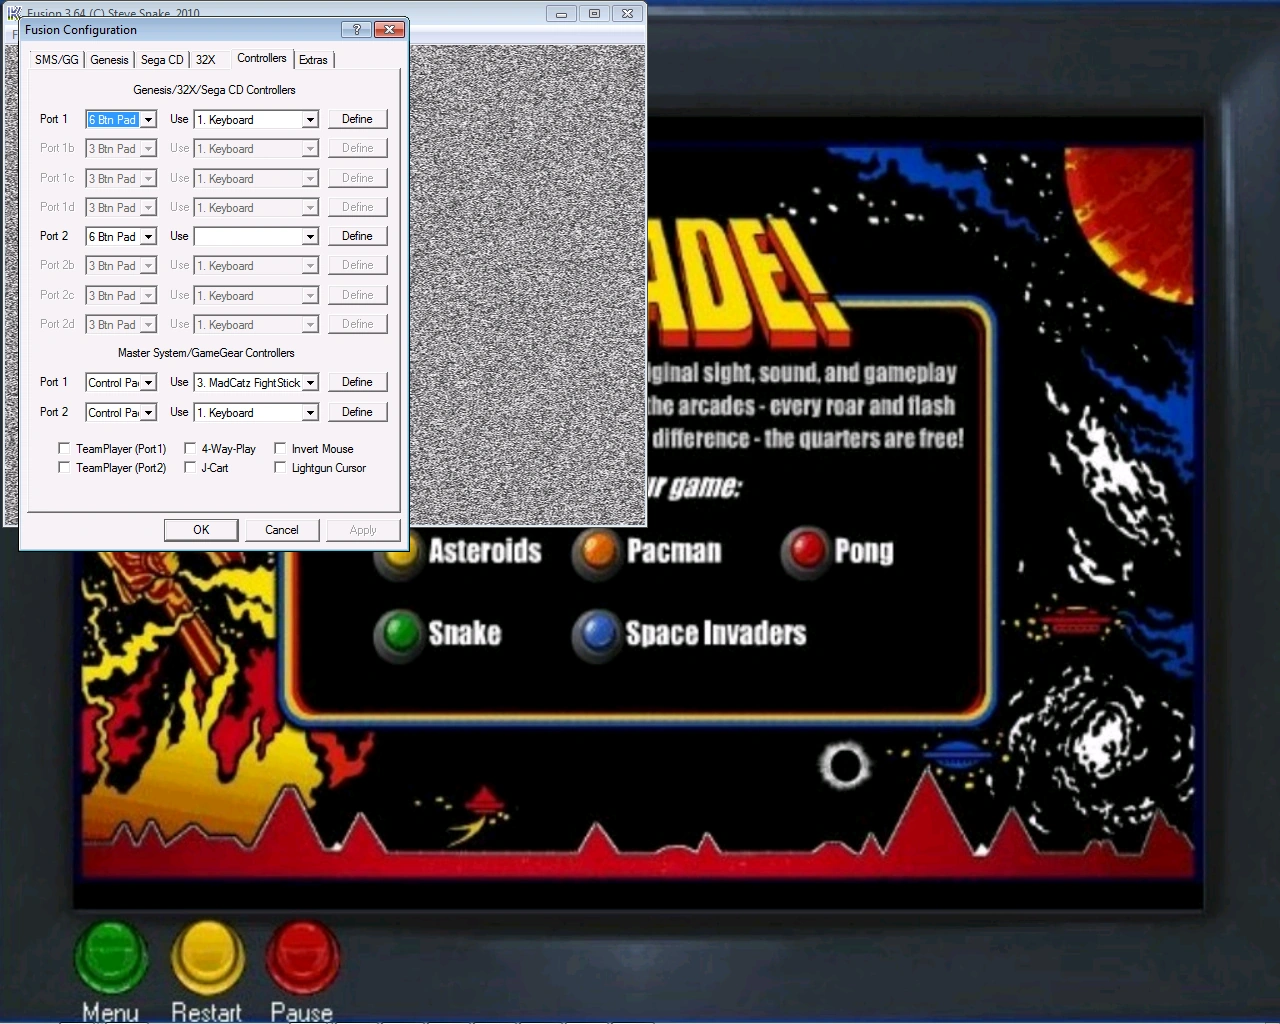Enable TeamPlayer (Port2) checkbox
This screenshot has width=1280, height=1024.
[64, 468]
